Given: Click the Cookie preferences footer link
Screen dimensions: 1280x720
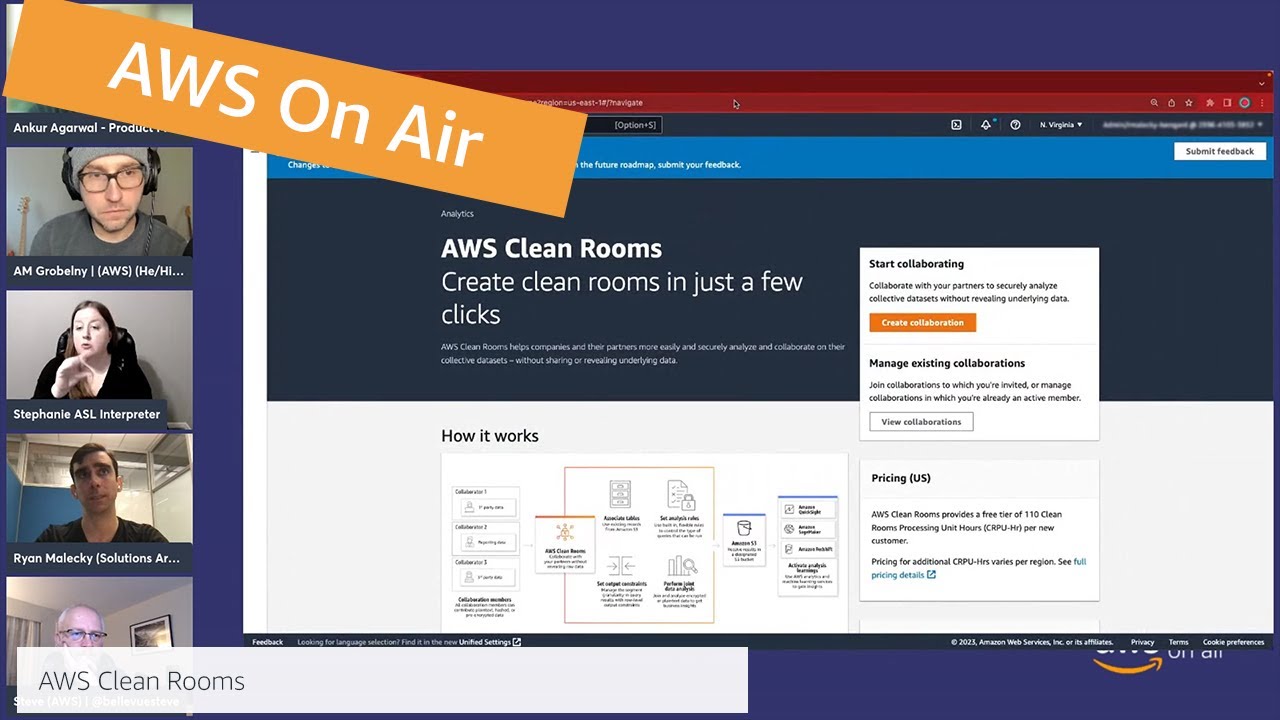Looking at the screenshot, I should pos(1233,642).
